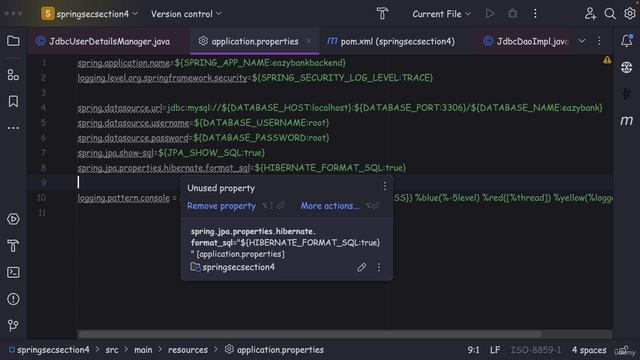Viewport: 640px width, 360px height.
Task: Open springsecsection4 project dropdown
Action: coord(89,14)
